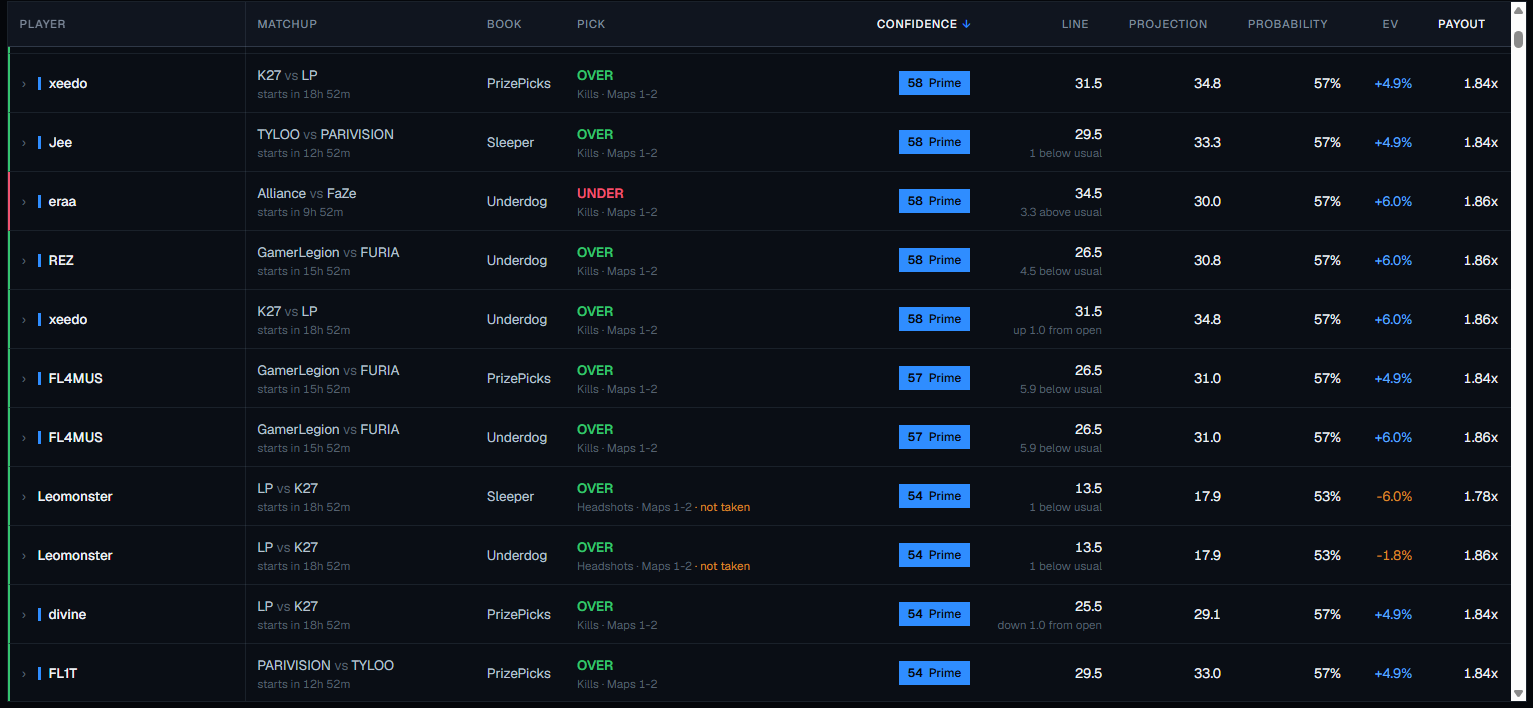Select the player name FL1T

(63, 673)
